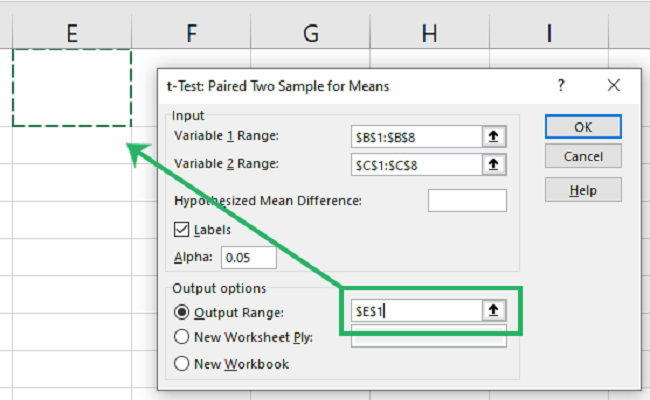
Task: Select the Output Range radio button
Action: 182,312
